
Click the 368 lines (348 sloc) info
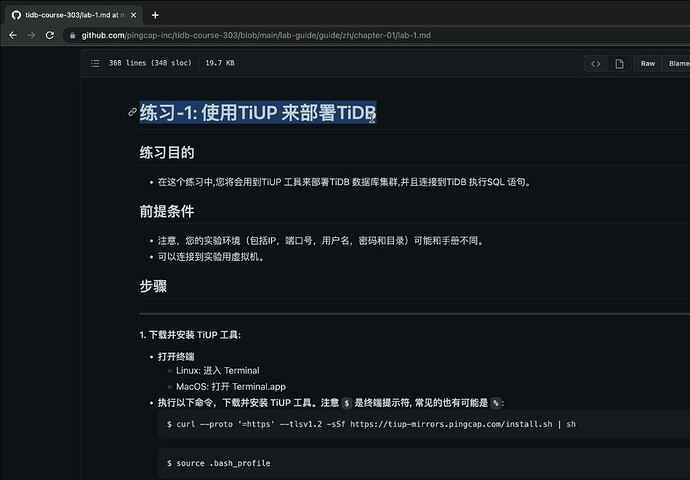point(150,63)
